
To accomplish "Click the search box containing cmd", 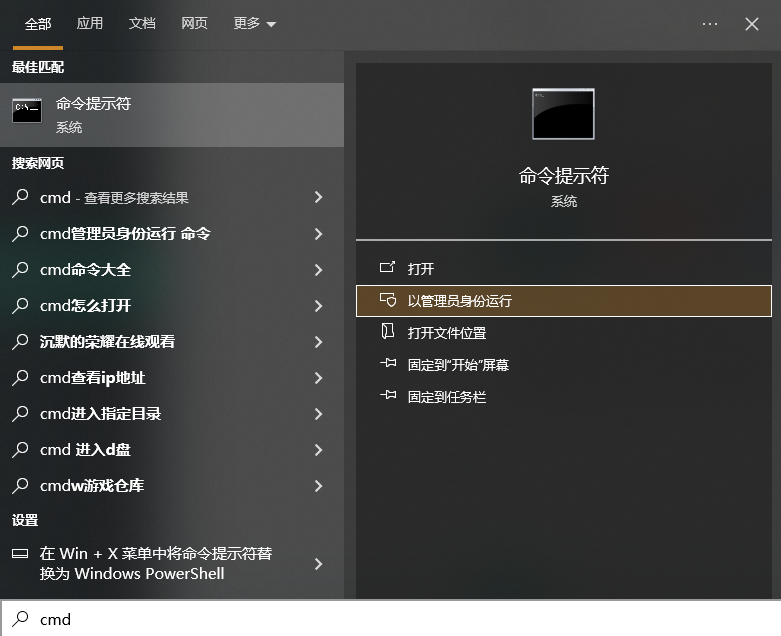I will pyautogui.click(x=390, y=619).
